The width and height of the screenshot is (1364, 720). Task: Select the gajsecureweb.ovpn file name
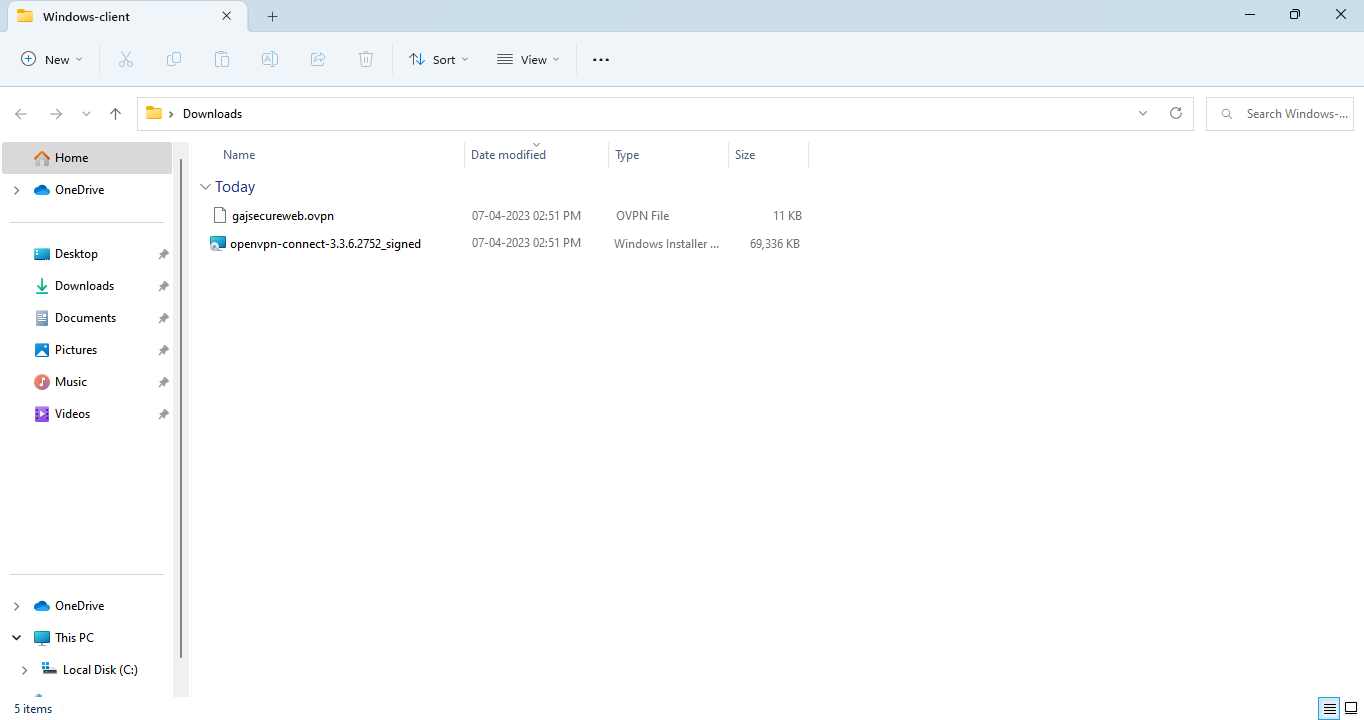[x=283, y=216]
